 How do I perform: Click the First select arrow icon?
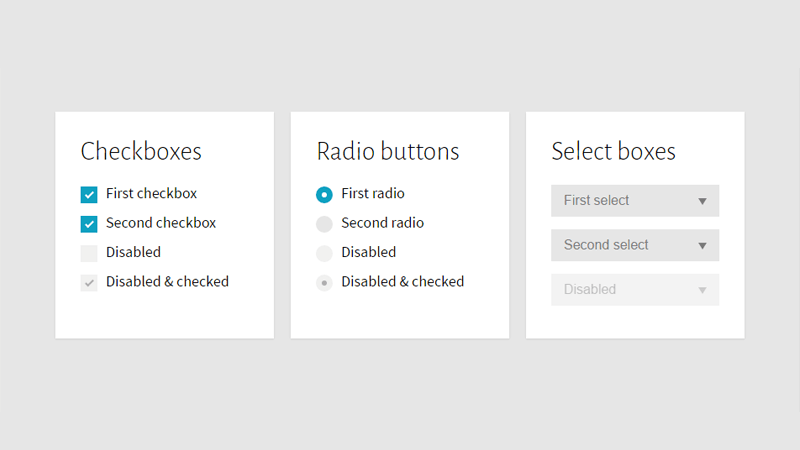point(702,201)
